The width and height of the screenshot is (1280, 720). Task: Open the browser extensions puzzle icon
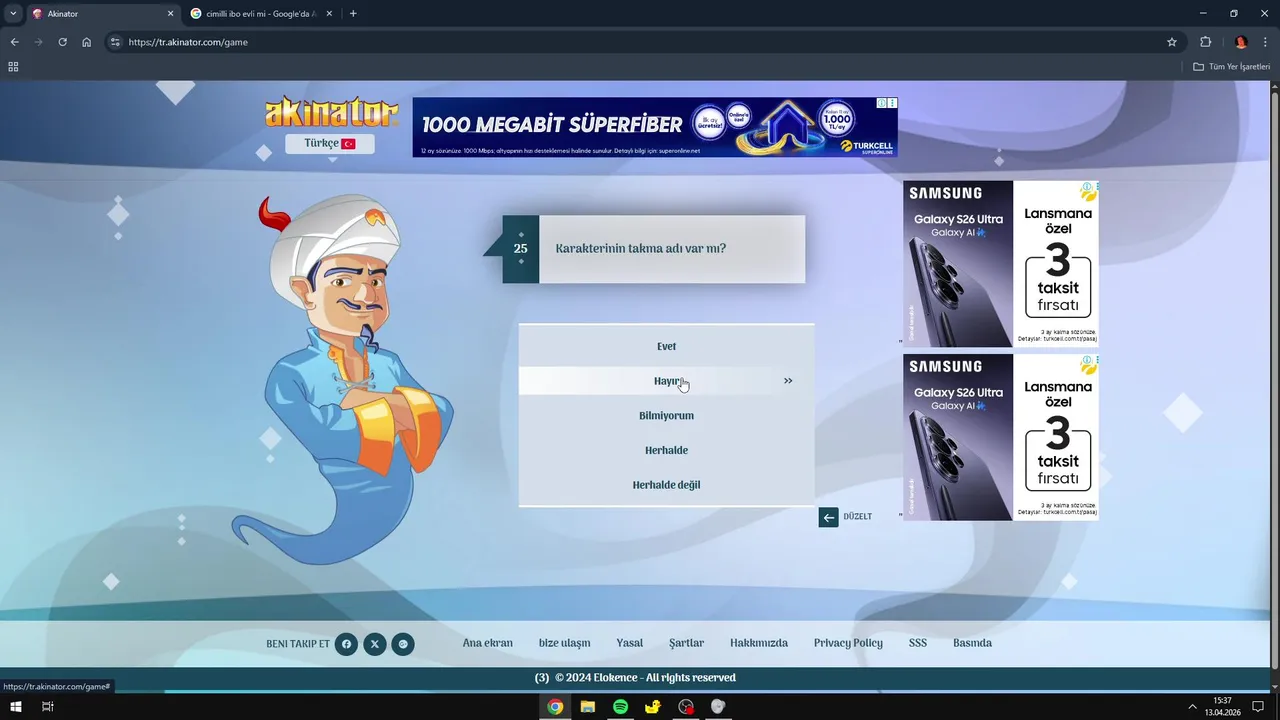pos(1205,42)
